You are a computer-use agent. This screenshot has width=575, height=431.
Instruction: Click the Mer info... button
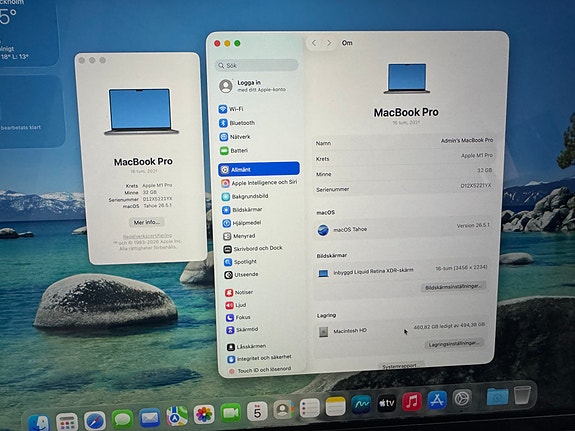[x=146, y=222]
